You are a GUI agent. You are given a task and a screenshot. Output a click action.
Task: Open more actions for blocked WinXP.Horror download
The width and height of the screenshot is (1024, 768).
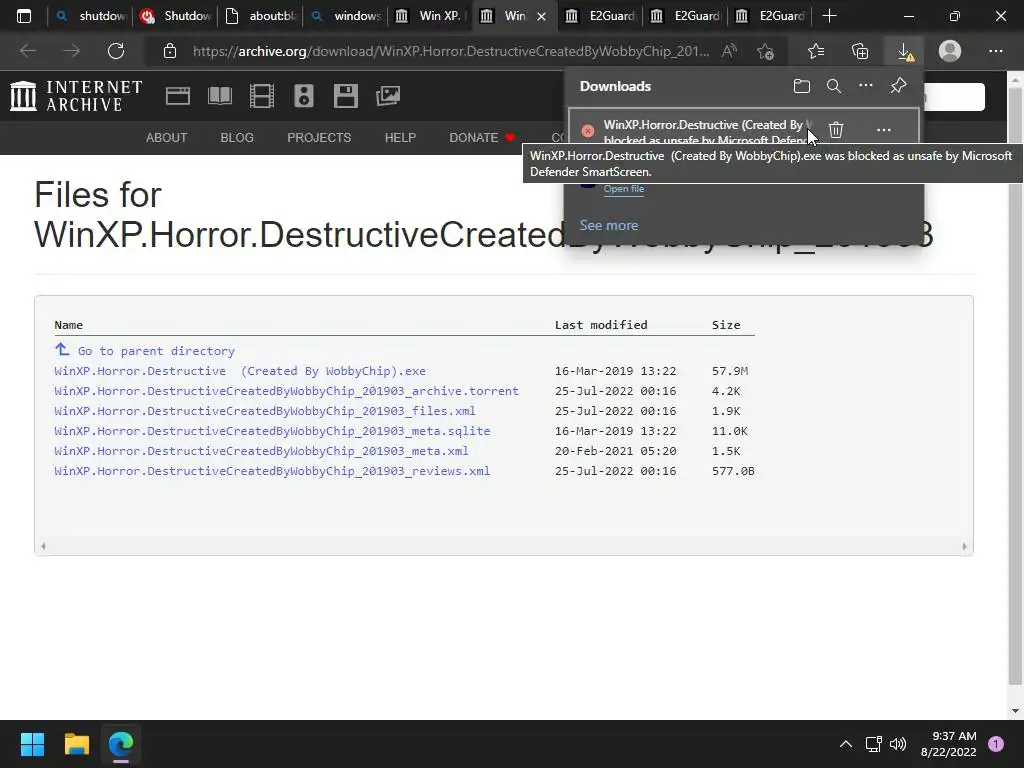coord(884,130)
